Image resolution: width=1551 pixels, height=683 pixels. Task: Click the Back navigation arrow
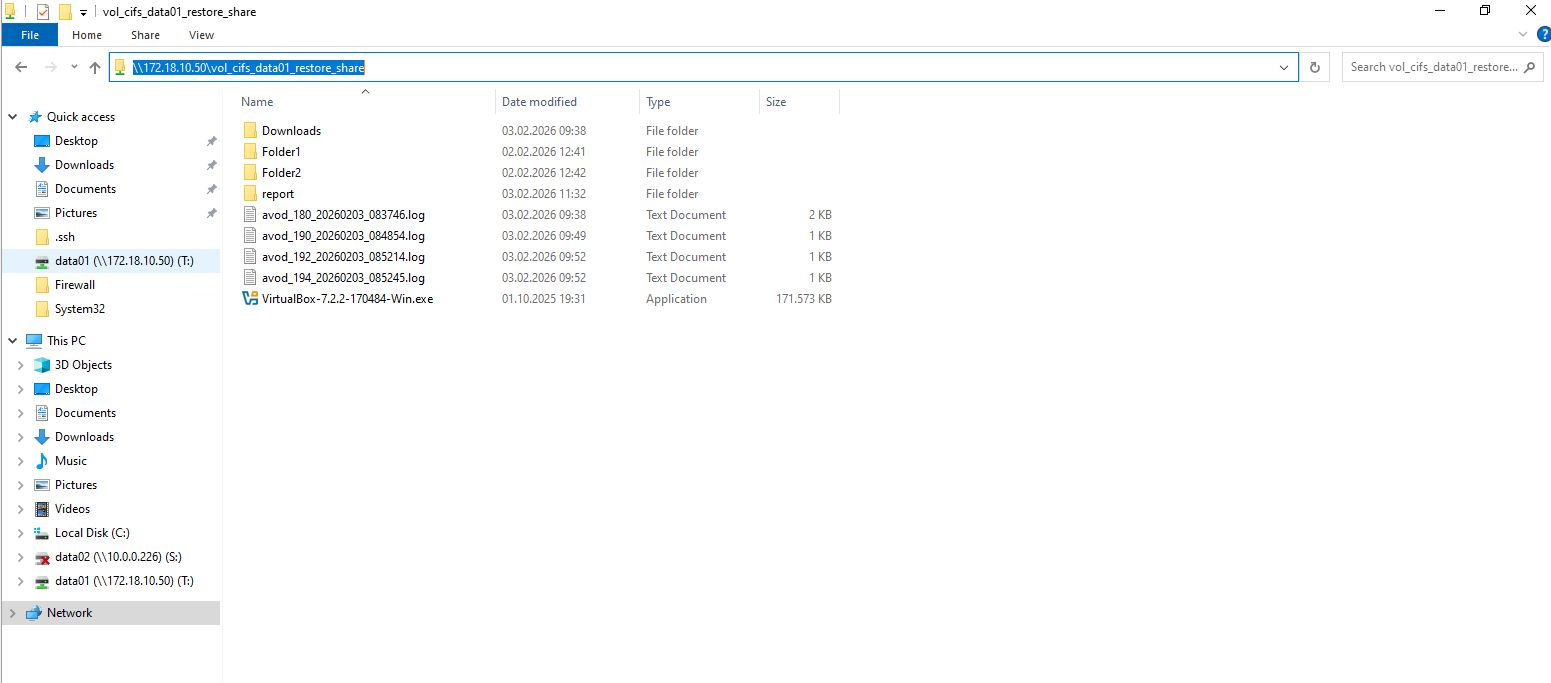tap(21, 67)
